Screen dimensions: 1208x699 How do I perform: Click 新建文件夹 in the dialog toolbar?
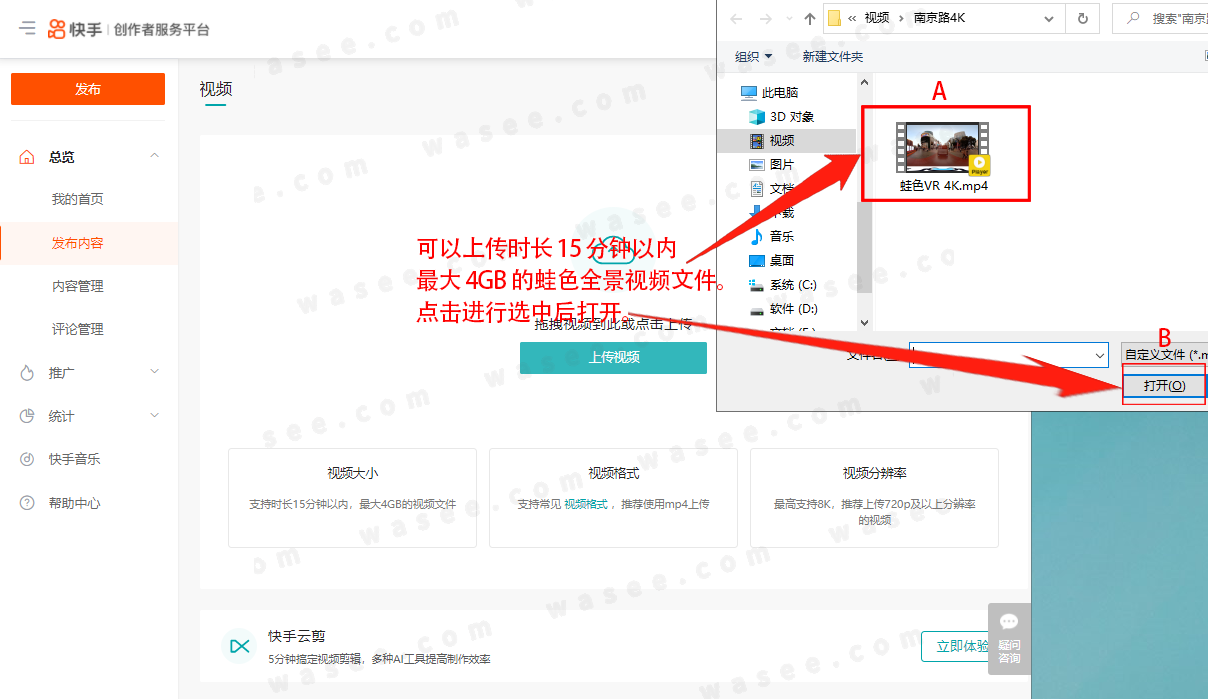coord(832,57)
